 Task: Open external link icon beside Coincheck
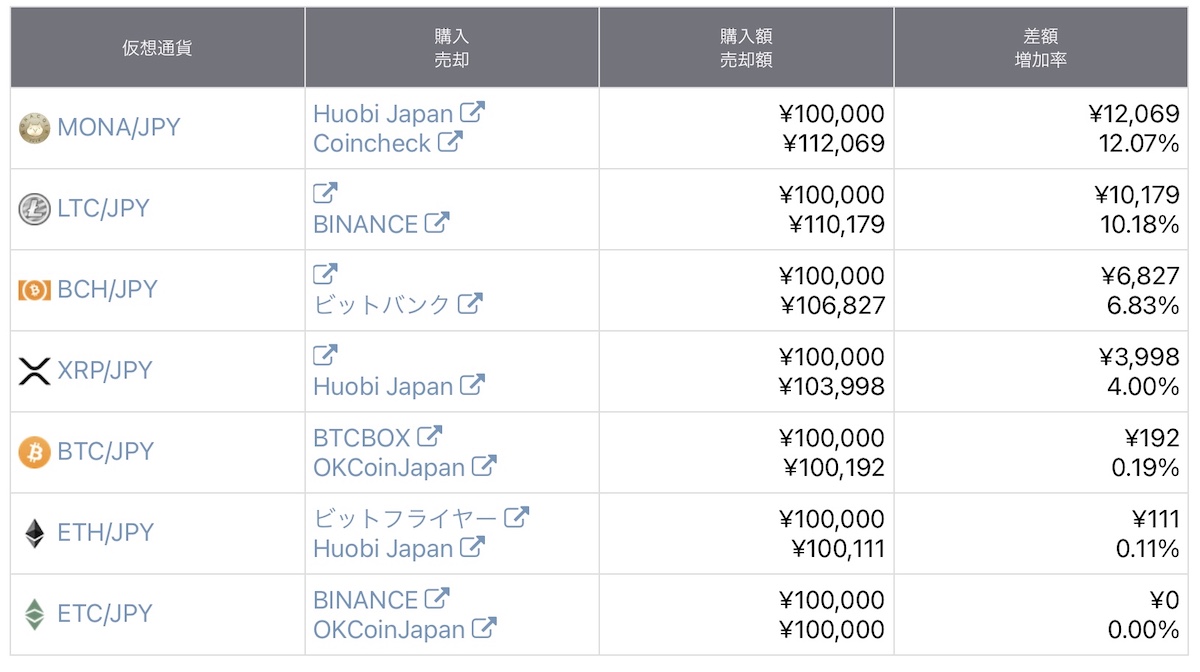(450, 142)
